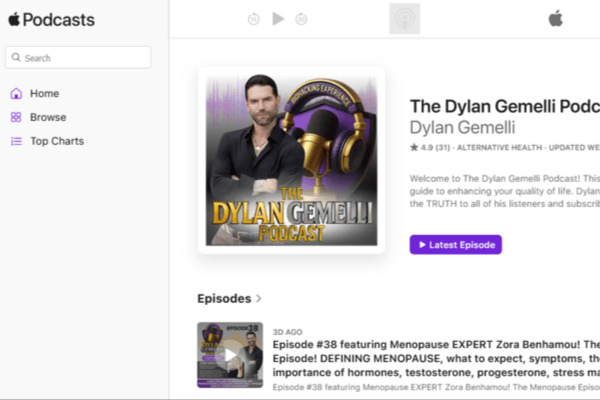This screenshot has width=600, height=400.
Task: Click the Top Charts list icon
Action: click(16, 141)
